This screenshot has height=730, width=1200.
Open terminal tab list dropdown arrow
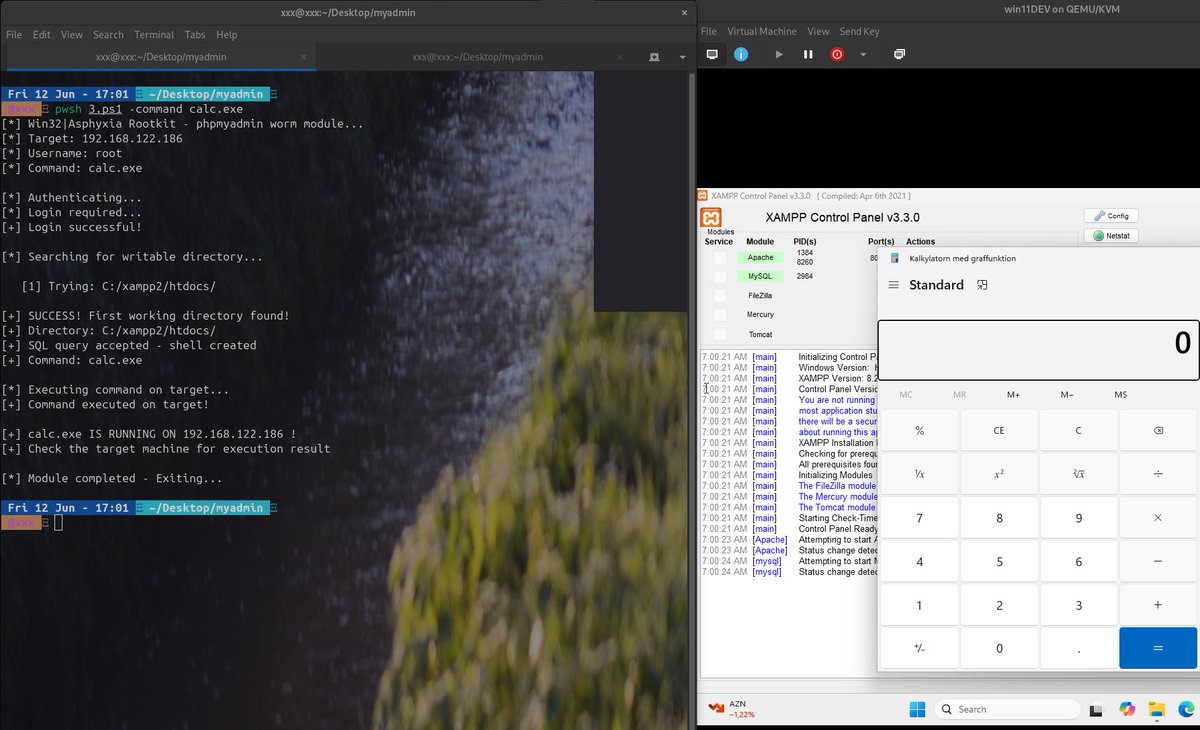pyautogui.click(x=680, y=57)
